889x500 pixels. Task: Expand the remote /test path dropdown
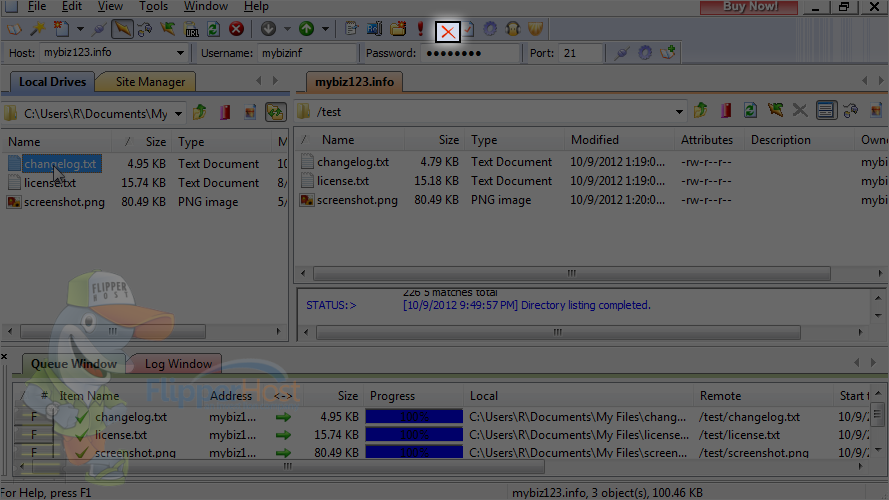click(679, 112)
